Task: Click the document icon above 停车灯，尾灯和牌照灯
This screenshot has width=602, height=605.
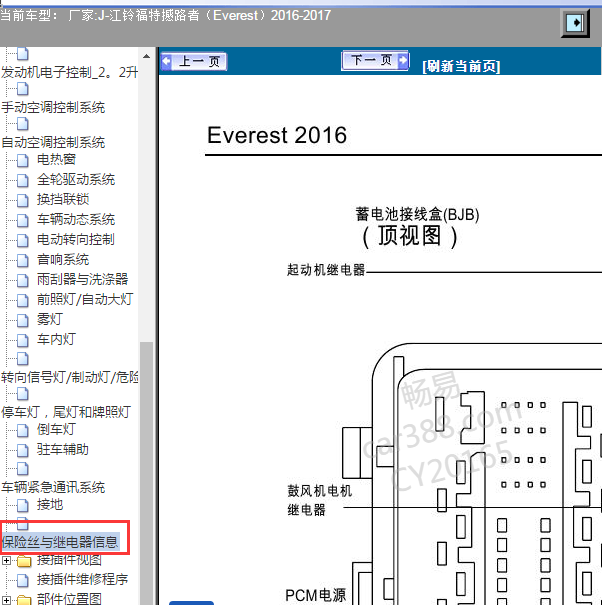Action: (x=23, y=394)
